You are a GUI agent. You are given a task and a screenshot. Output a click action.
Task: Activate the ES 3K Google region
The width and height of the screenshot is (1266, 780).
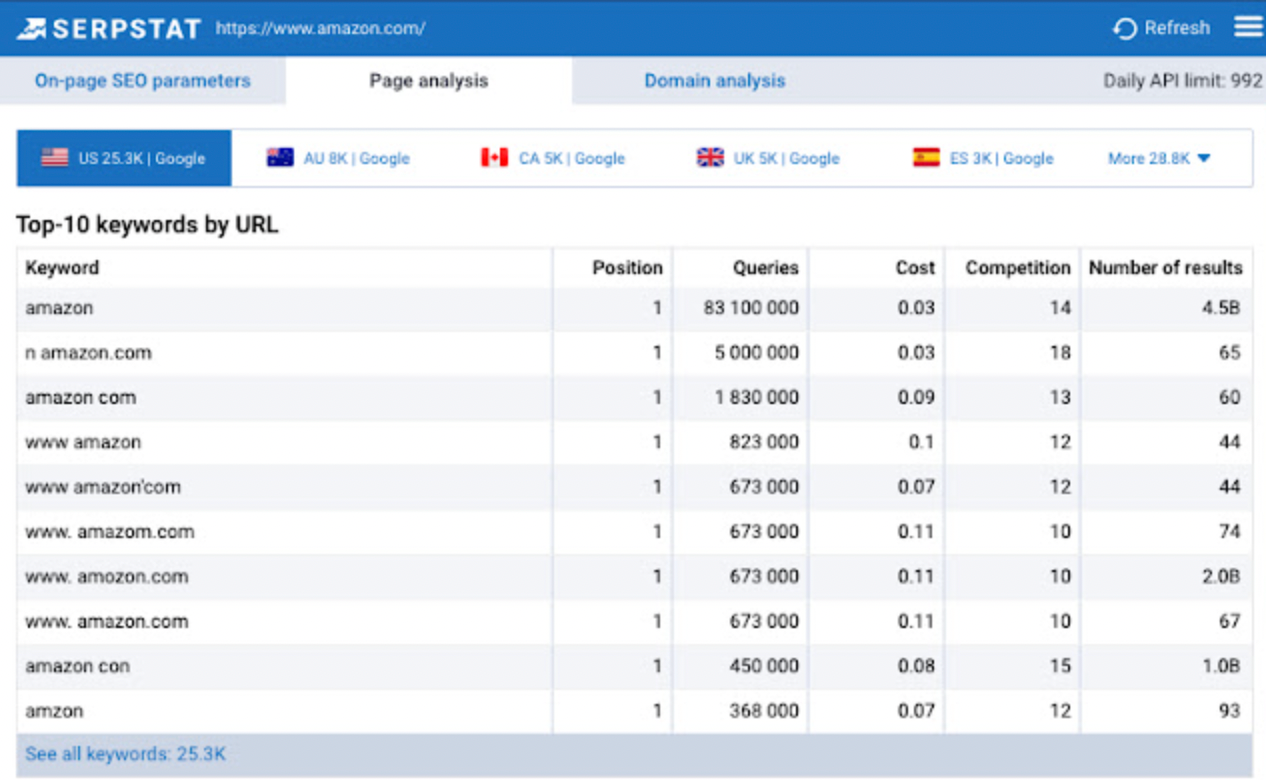(983, 157)
